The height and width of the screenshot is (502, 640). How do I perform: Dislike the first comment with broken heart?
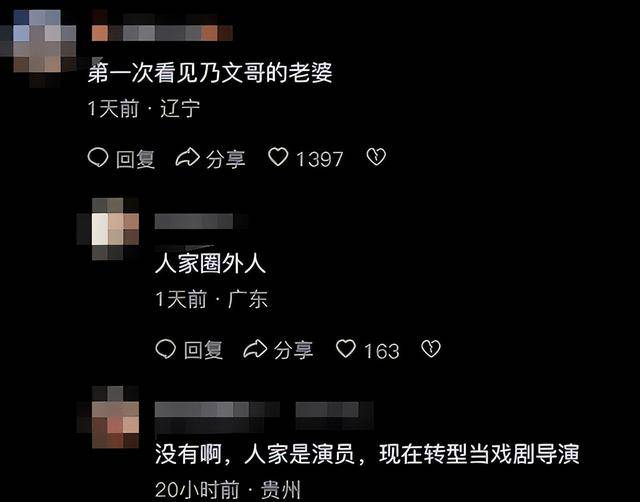pos(376,157)
